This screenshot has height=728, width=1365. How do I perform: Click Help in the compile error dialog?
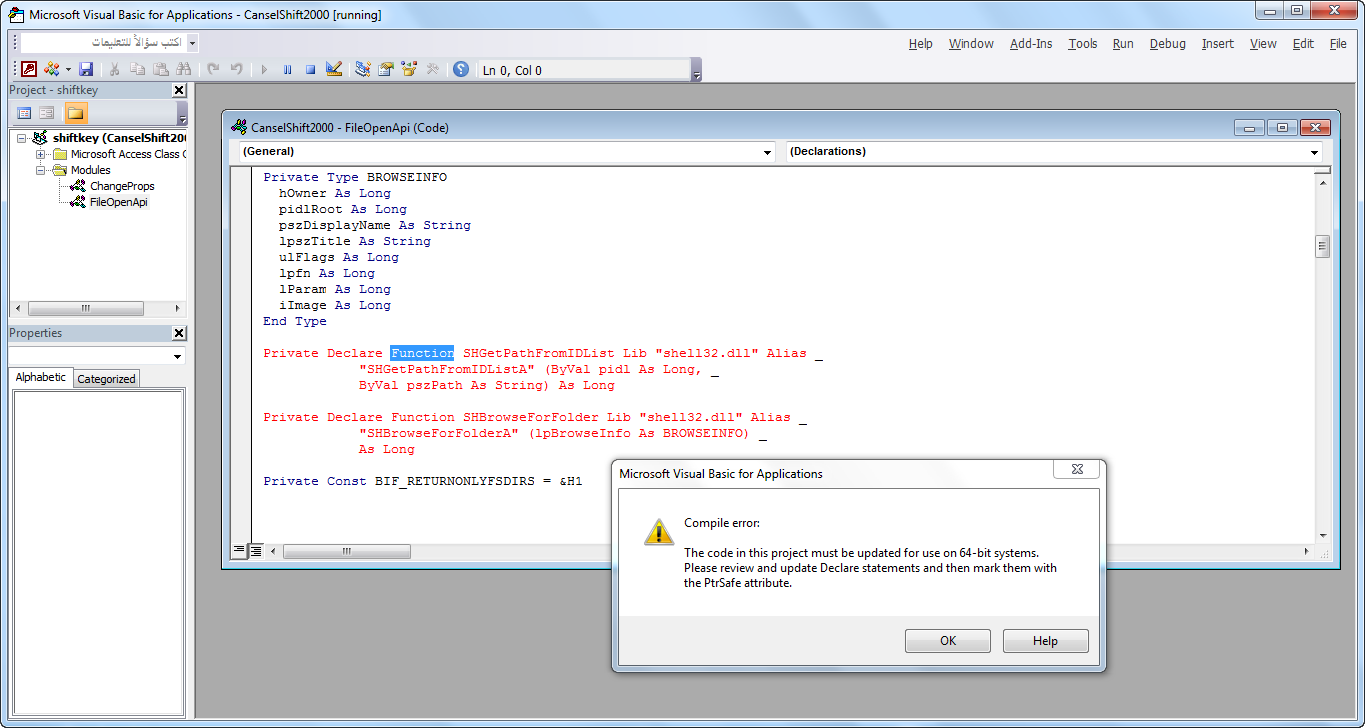pos(1045,641)
